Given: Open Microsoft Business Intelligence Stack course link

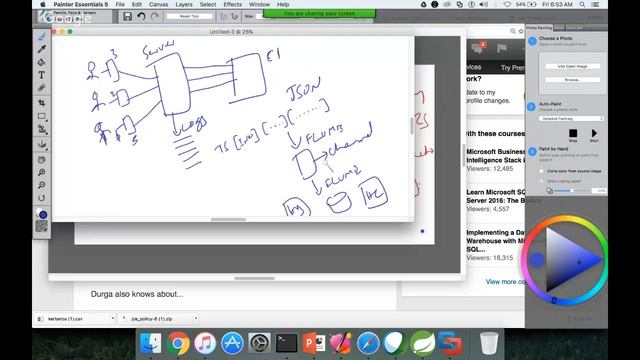Looking at the screenshot, I should point(495,156).
